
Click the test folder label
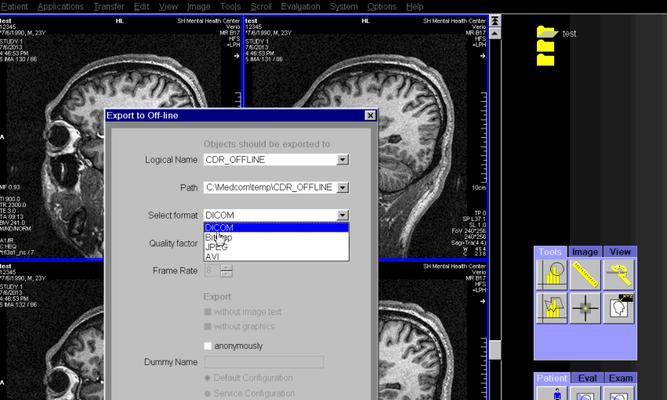569,33
